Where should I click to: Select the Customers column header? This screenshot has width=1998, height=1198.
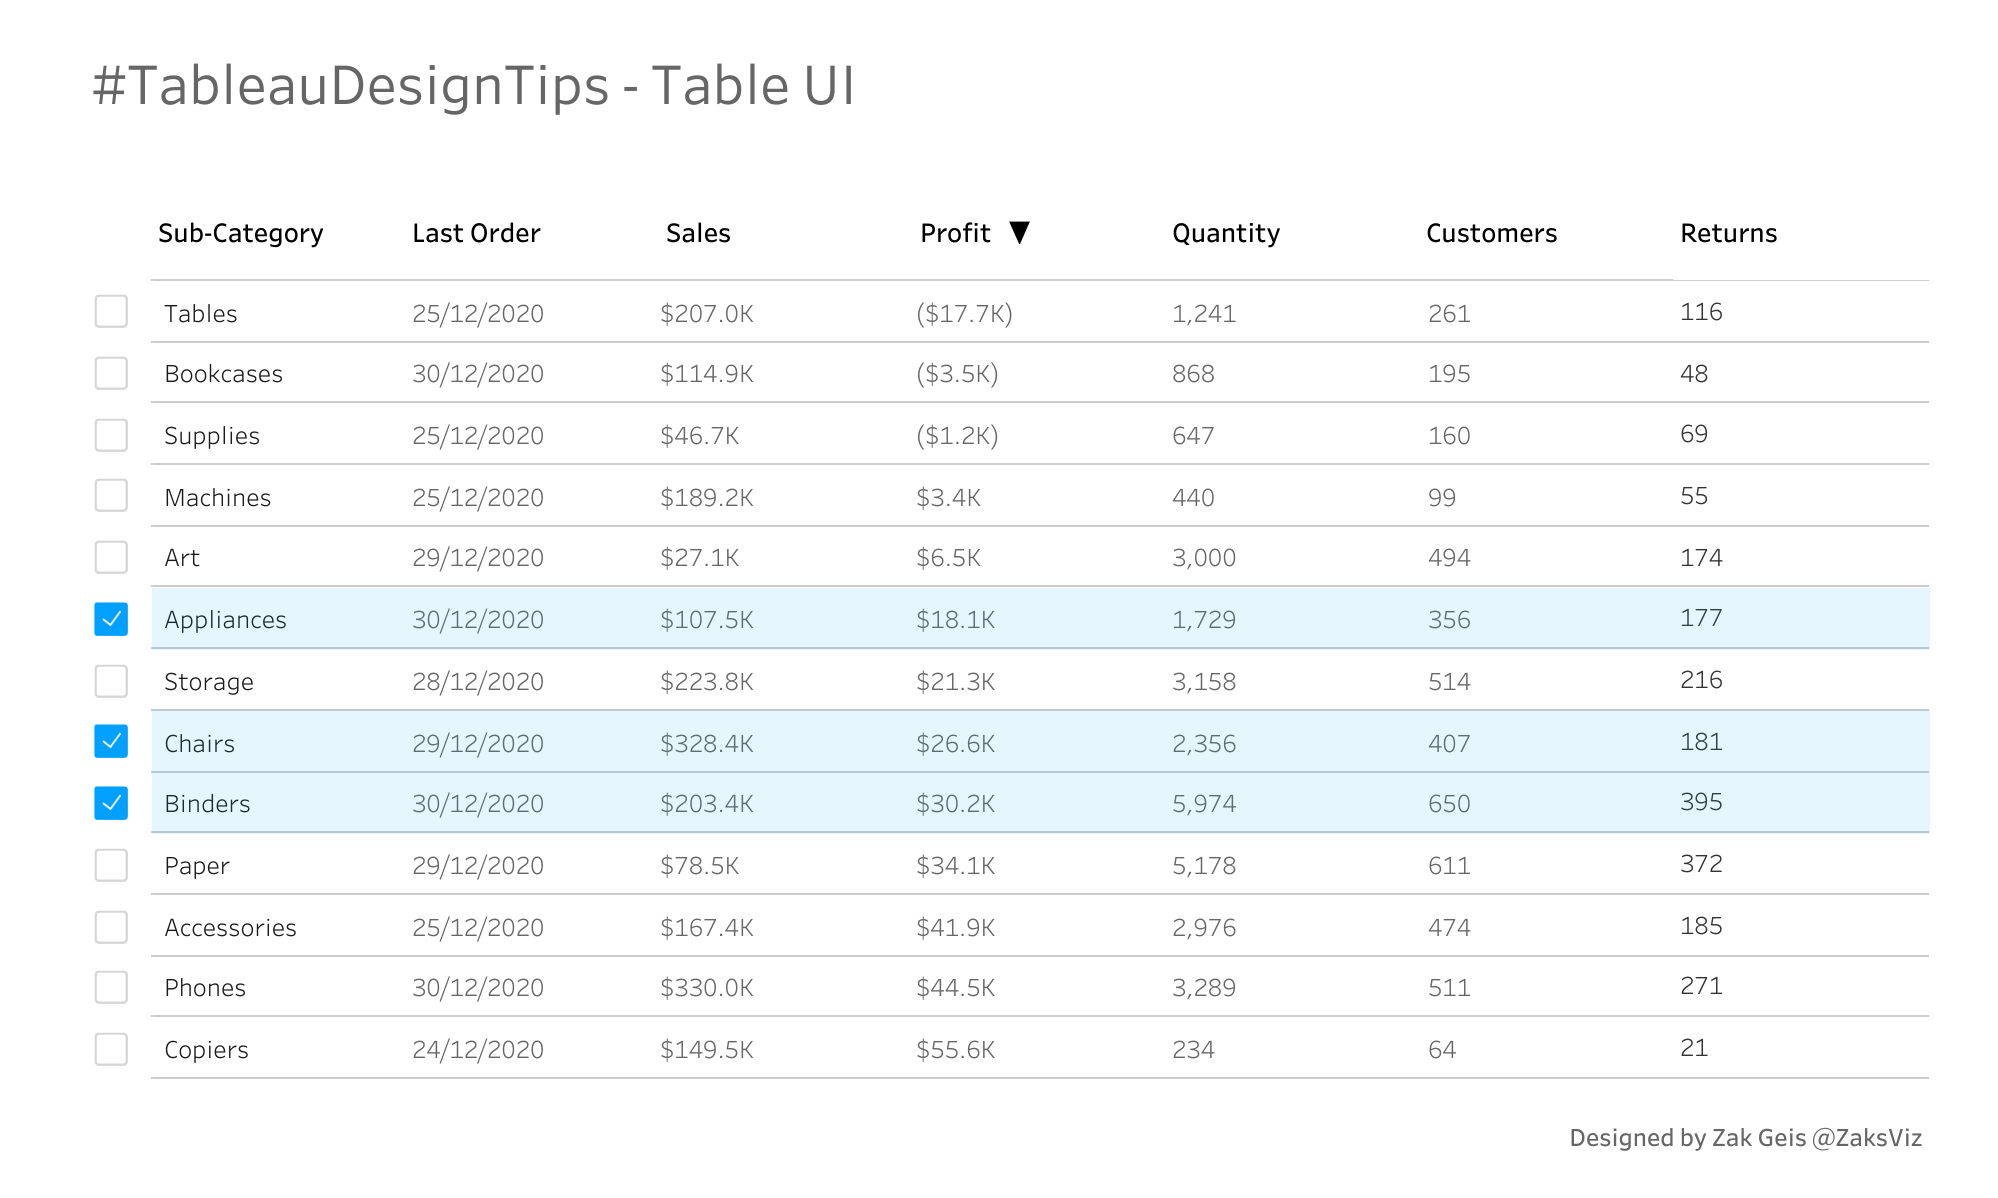(x=1491, y=233)
